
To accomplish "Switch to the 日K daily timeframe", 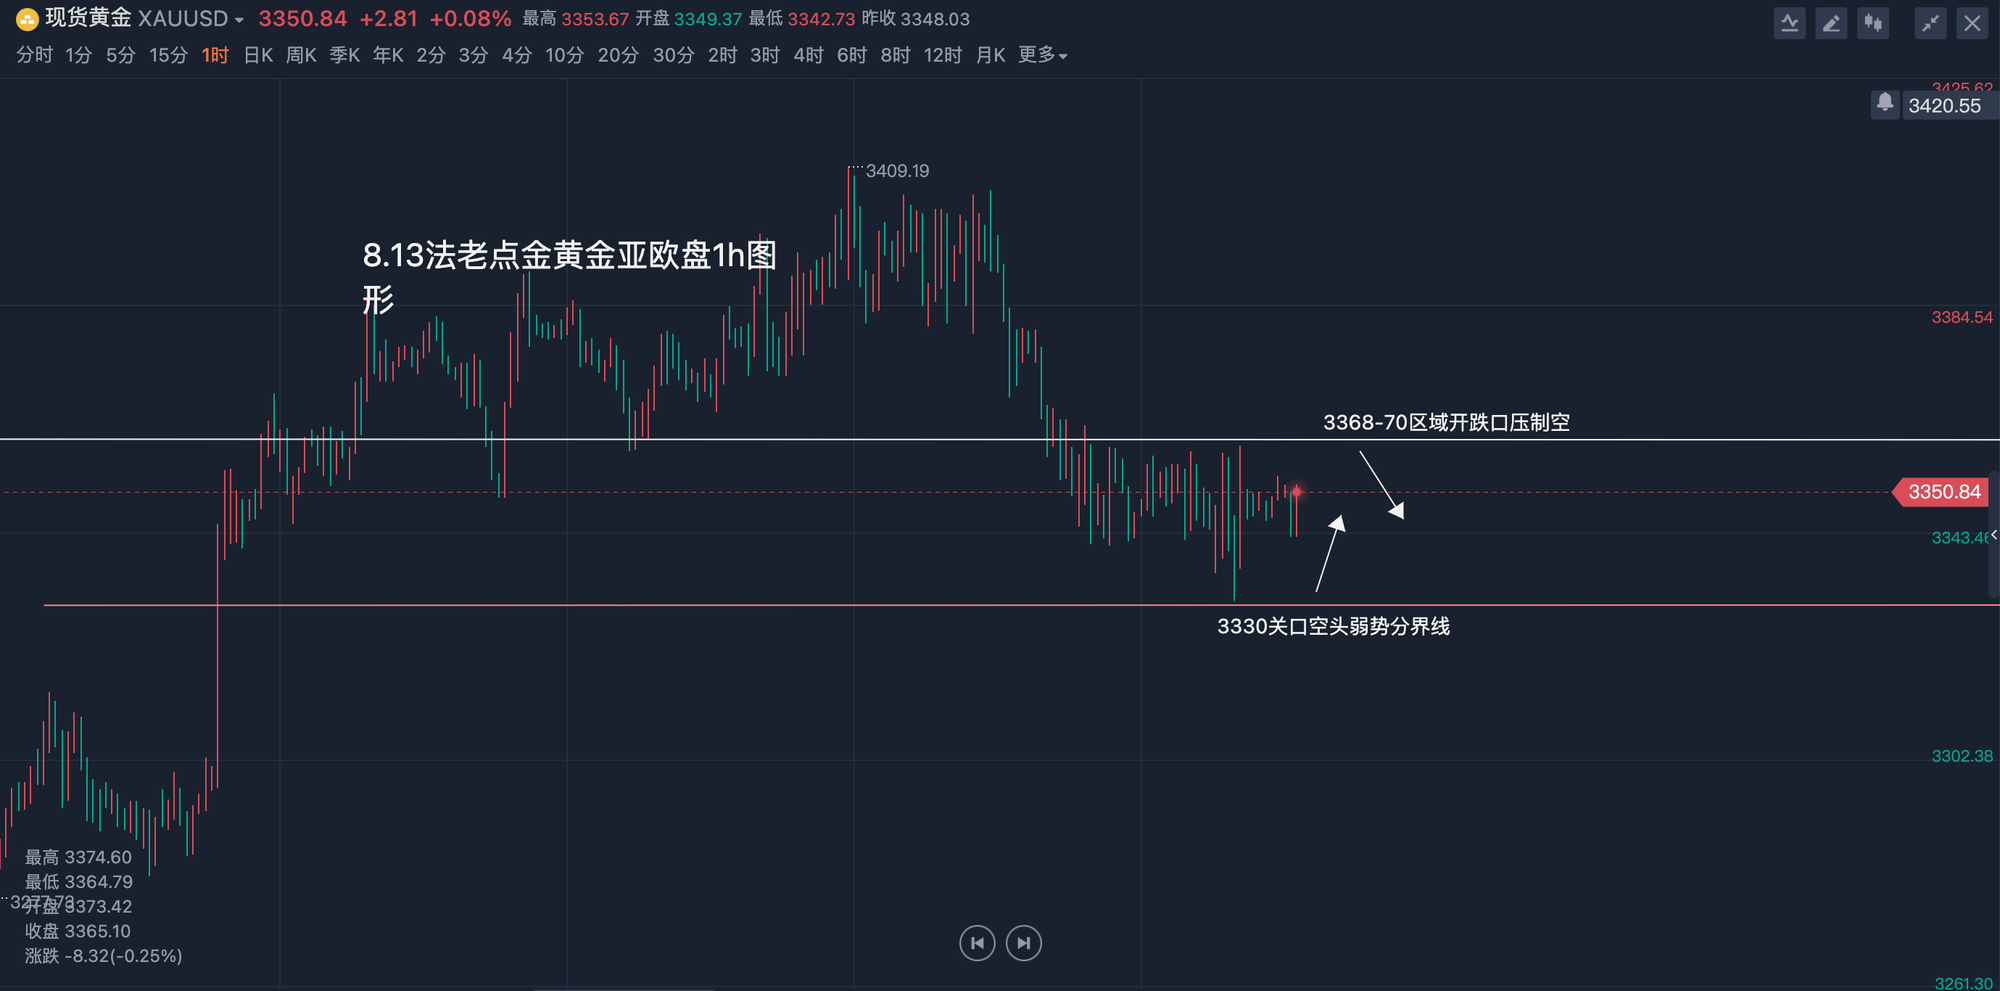I will click(x=258, y=55).
